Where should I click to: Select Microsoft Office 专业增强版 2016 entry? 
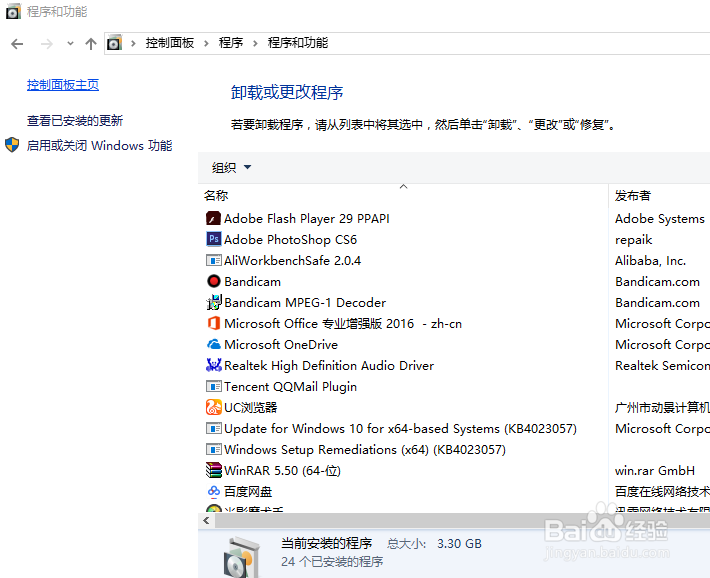click(343, 323)
